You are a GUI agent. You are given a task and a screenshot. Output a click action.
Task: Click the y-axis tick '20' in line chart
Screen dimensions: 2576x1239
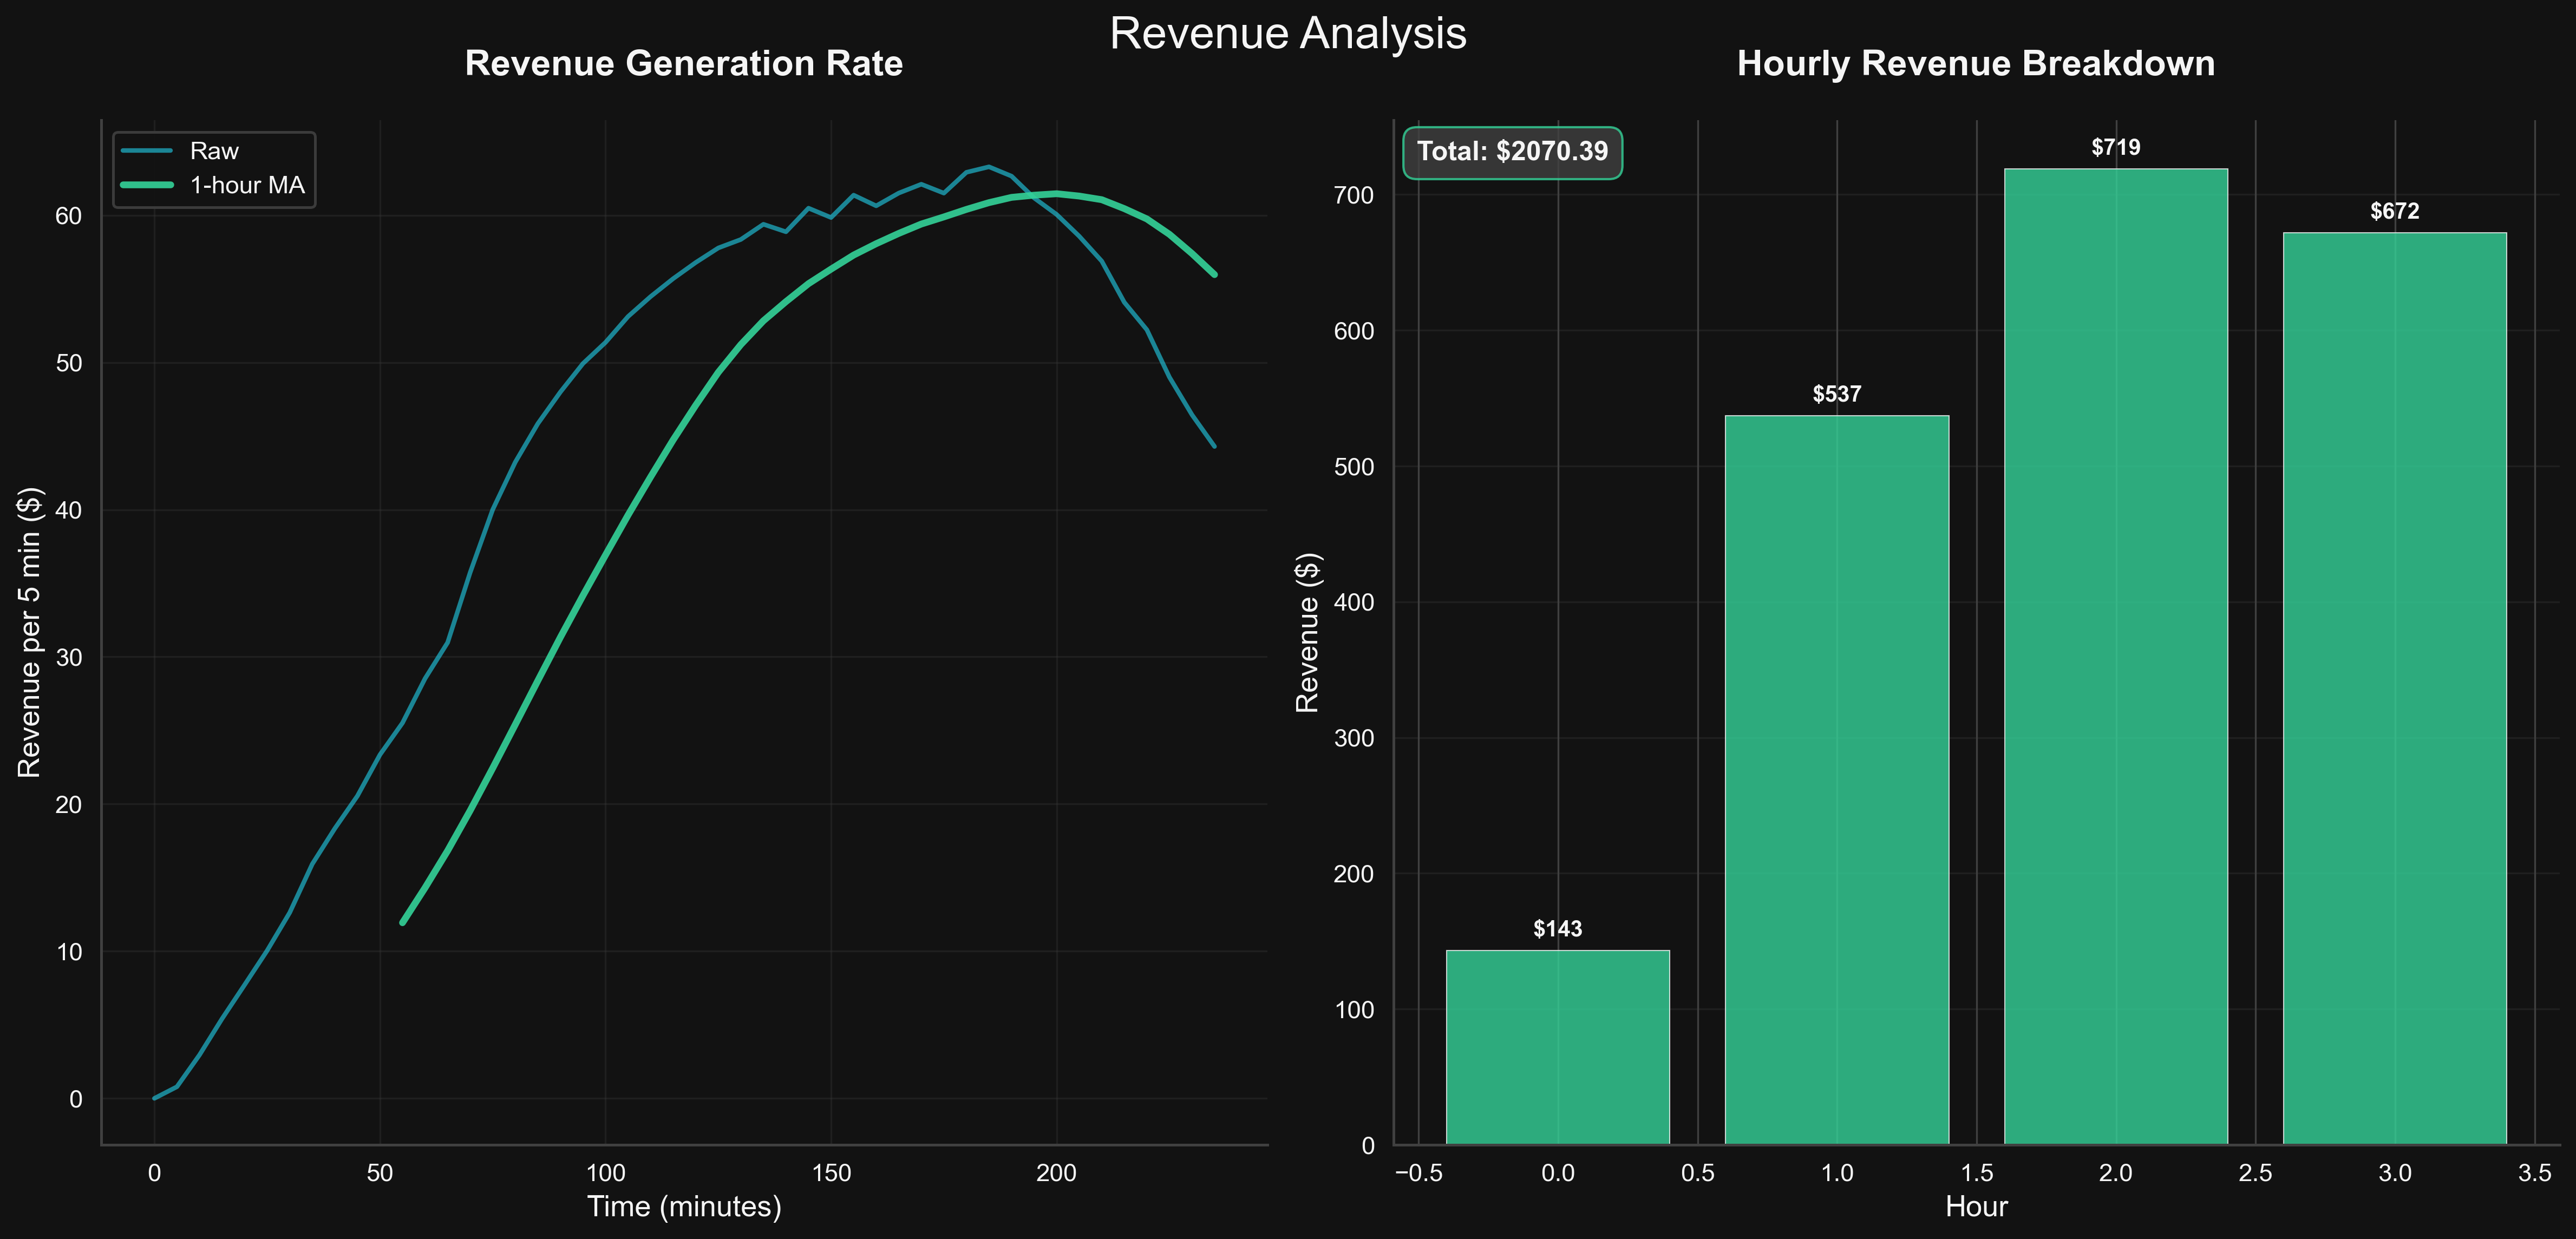pyautogui.click(x=69, y=805)
